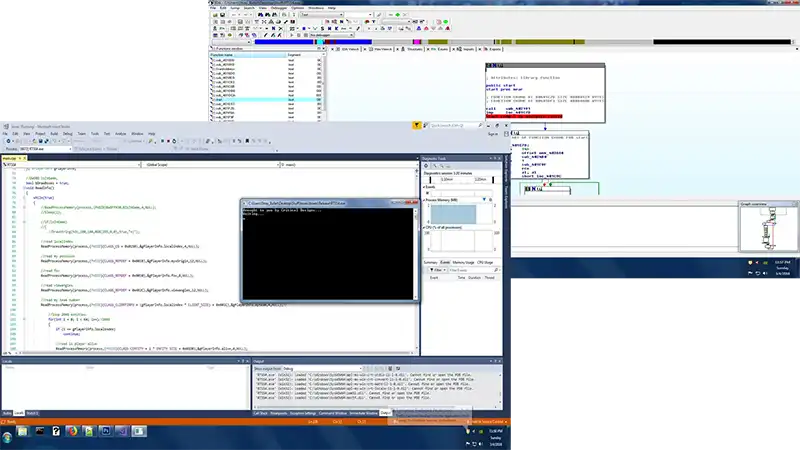Click the blue segment of IDA navigation band
This screenshot has width=800, height=450.
tap(284, 42)
